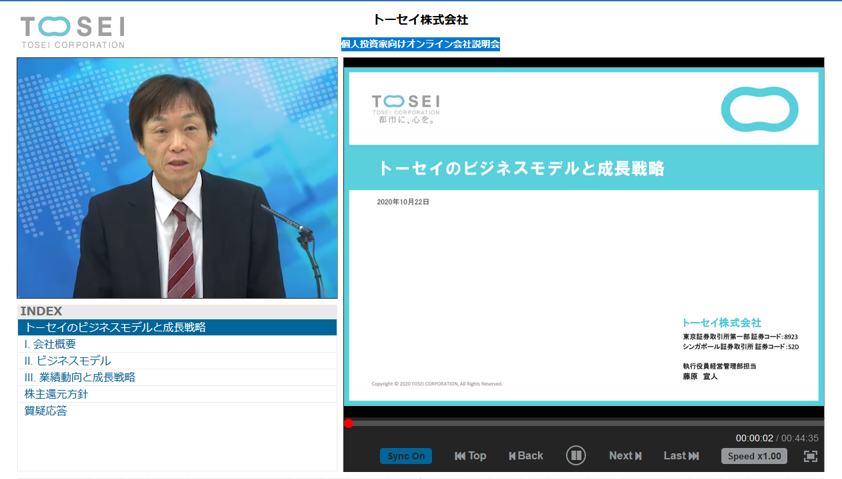This screenshot has height=479, width=842.
Task: Open index section 株主還元方針
Action: 177,394
